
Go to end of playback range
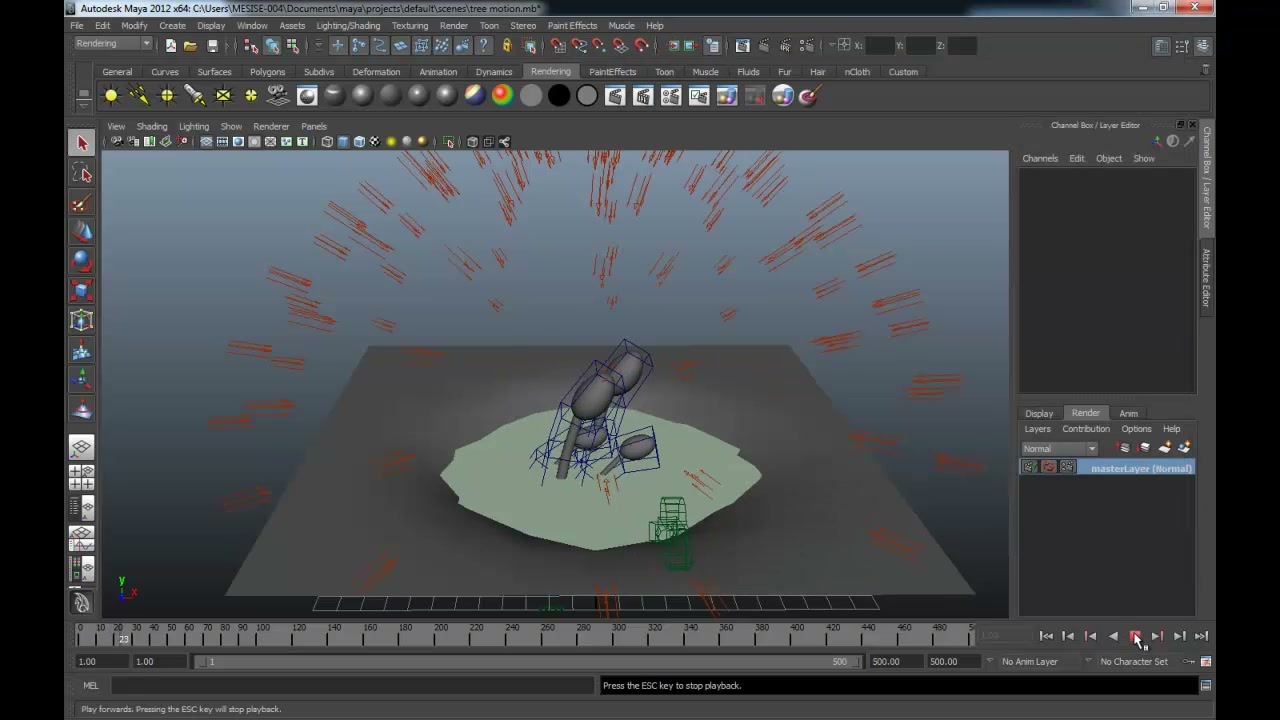click(1201, 636)
